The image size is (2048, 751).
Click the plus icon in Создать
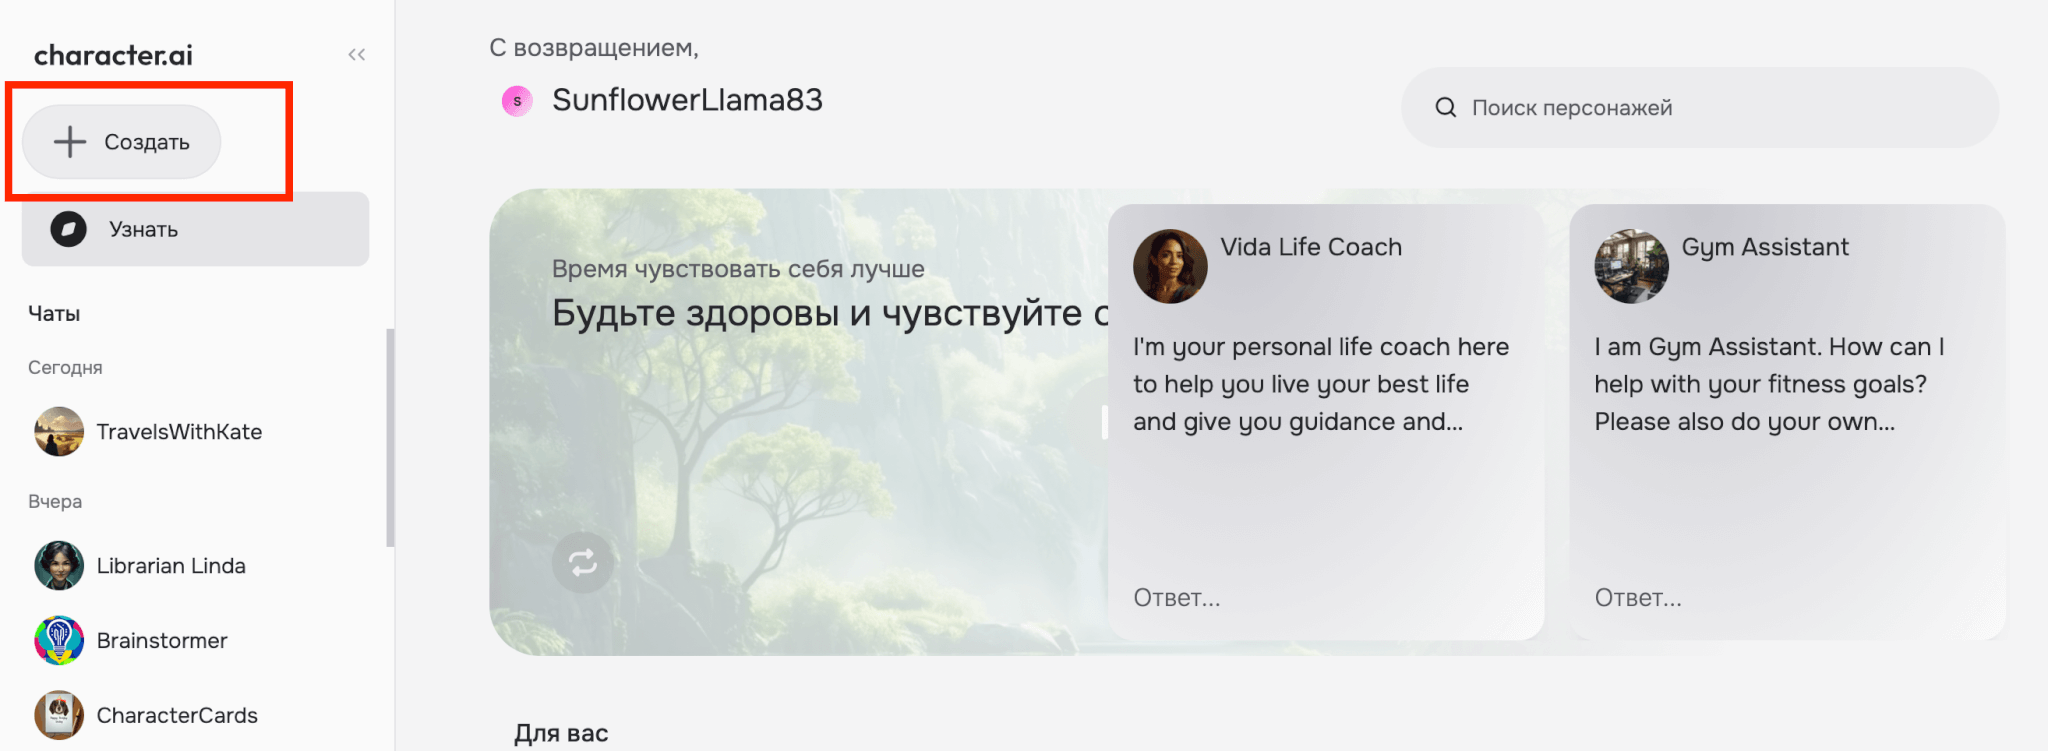pyautogui.click(x=70, y=142)
